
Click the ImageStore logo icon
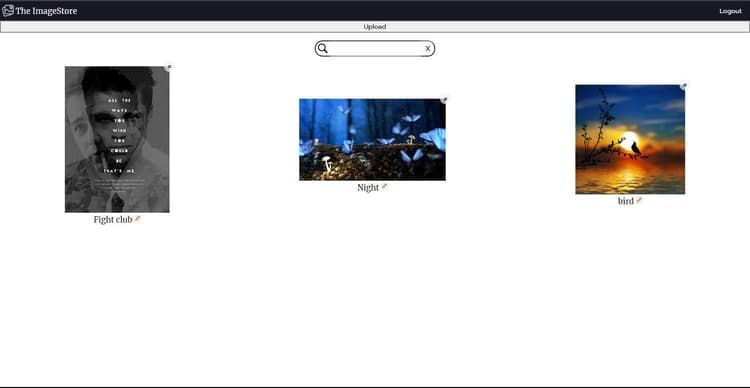[8, 11]
